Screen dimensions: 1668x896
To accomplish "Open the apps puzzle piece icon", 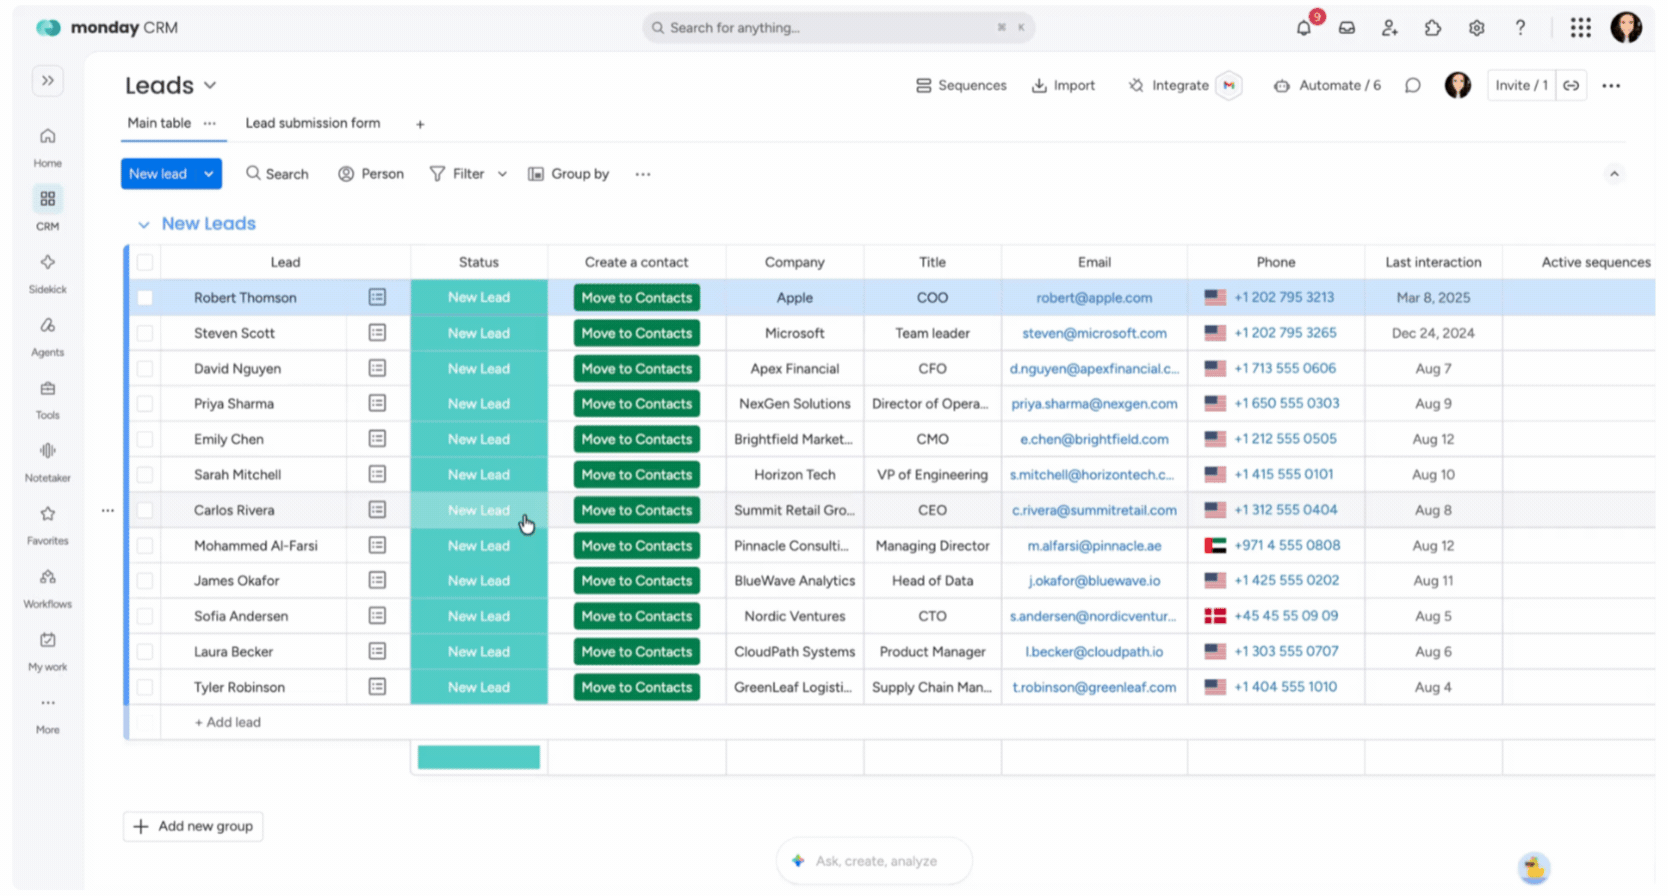I will tap(1433, 28).
